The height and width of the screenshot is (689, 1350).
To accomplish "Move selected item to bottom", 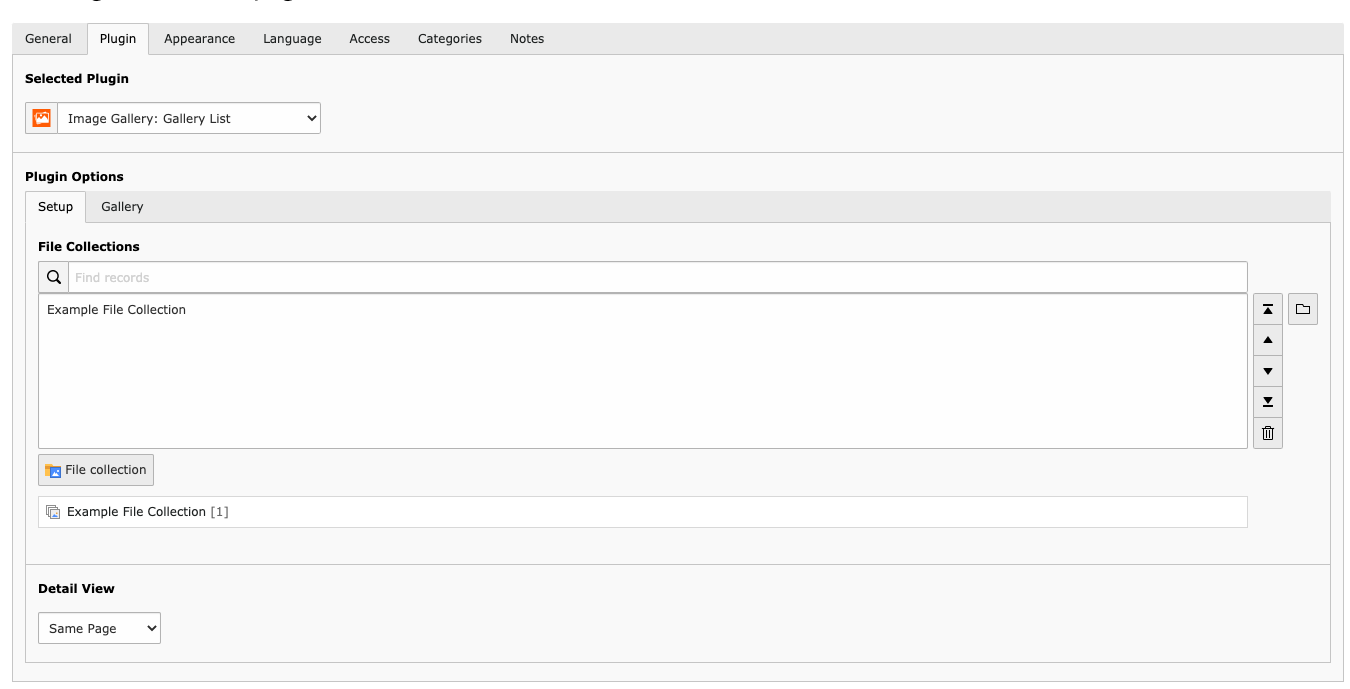I will coord(1268,402).
